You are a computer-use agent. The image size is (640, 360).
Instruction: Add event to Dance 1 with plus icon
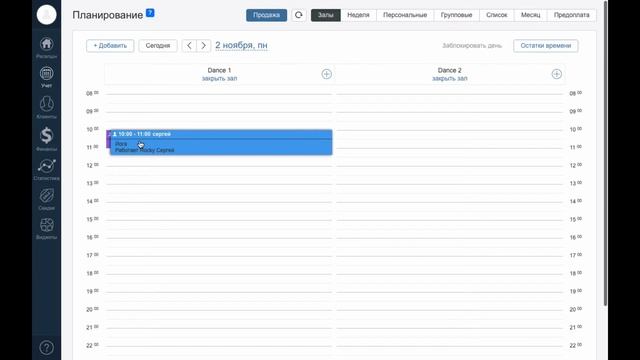point(327,74)
